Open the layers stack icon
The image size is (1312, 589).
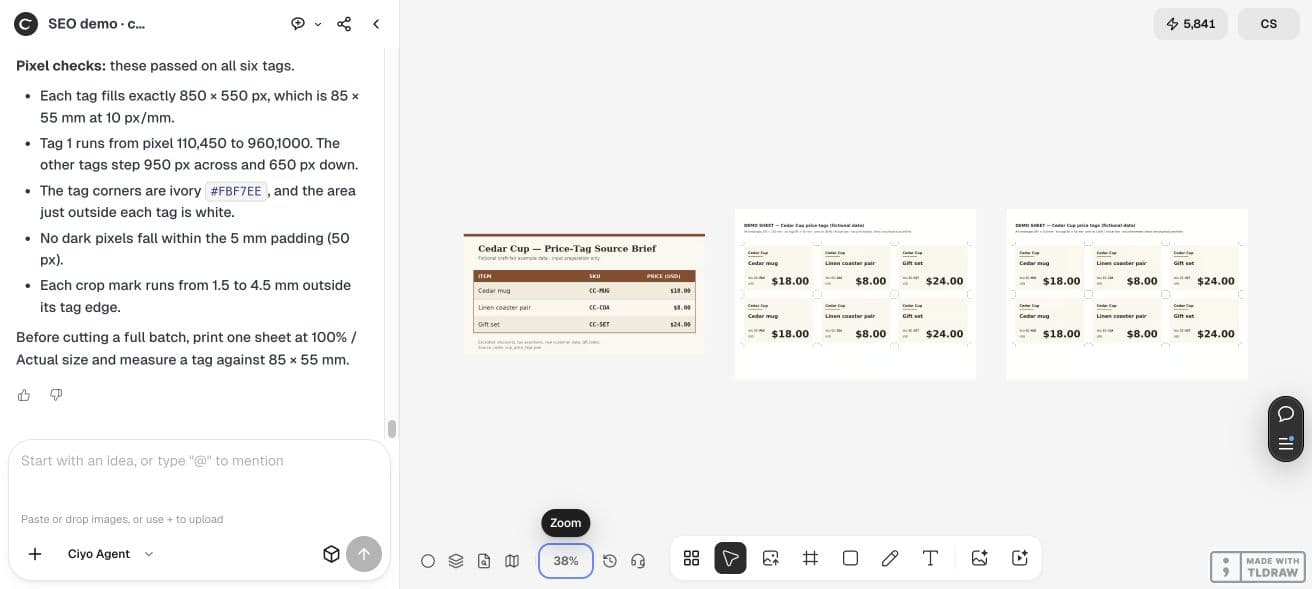pos(456,561)
